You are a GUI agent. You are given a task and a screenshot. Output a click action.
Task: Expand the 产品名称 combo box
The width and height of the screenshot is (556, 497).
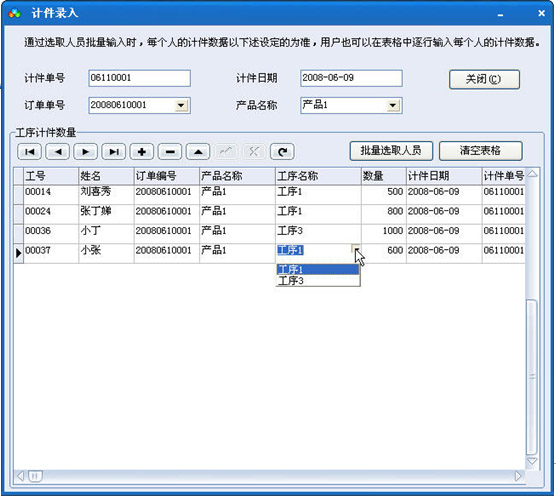click(393, 106)
